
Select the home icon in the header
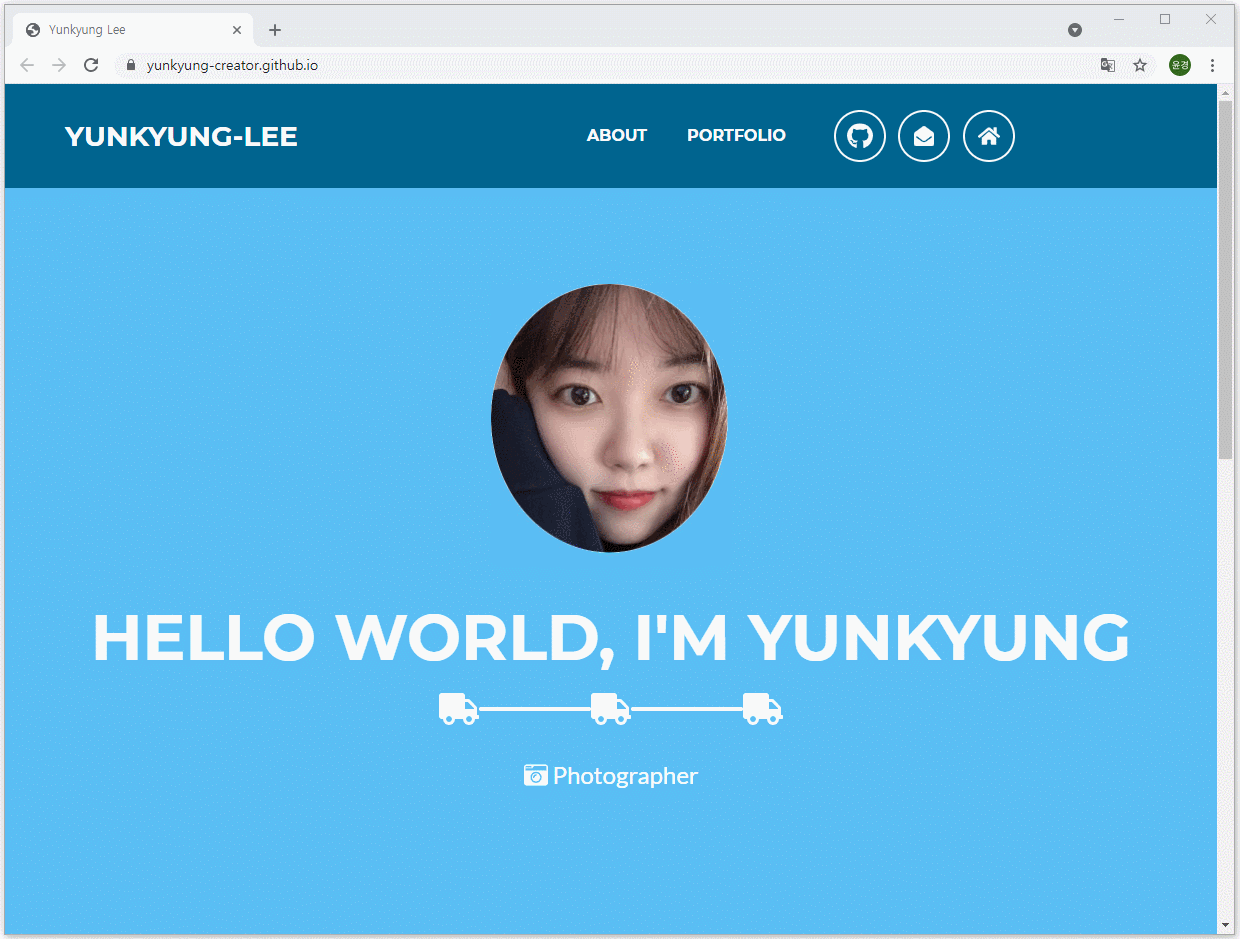click(988, 136)
